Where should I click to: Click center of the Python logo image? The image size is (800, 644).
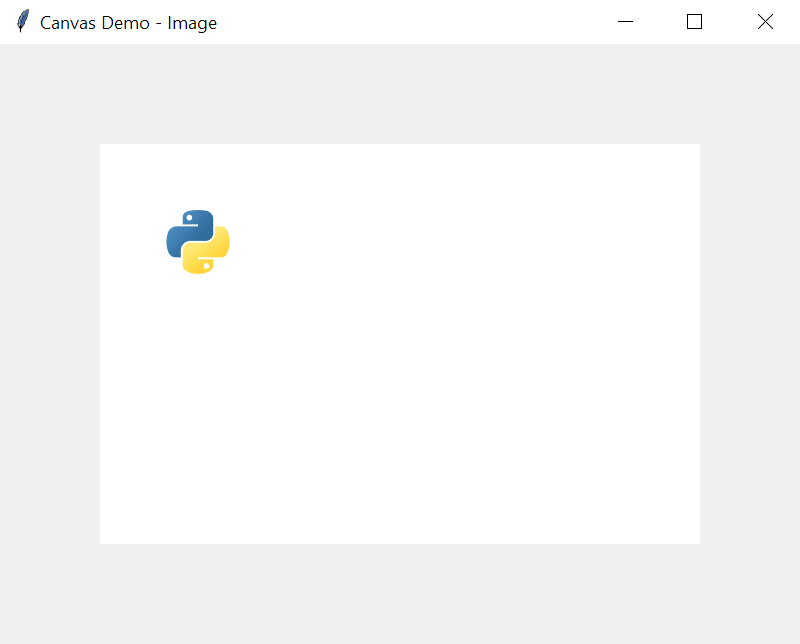point(197,241)
